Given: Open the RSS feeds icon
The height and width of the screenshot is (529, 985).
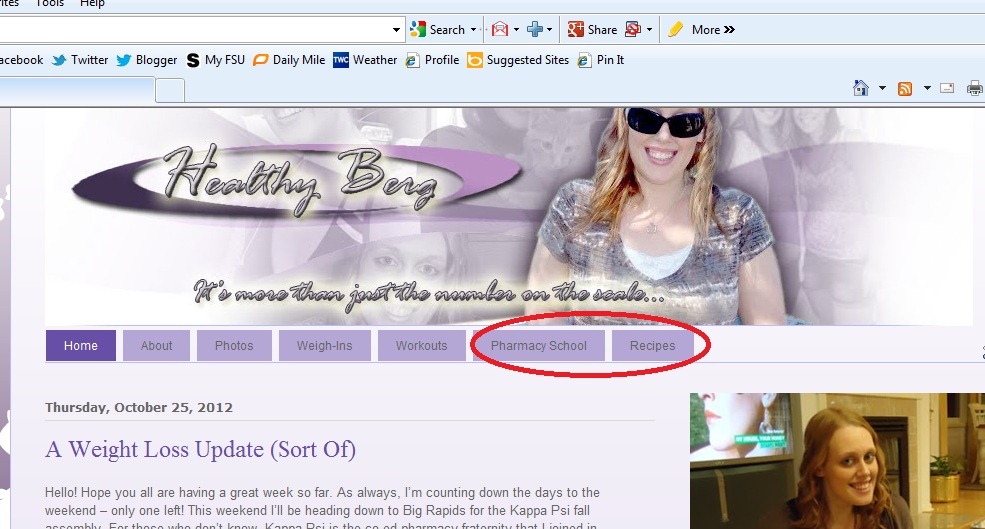Looking at the screenshot, I should coord(905,89).
